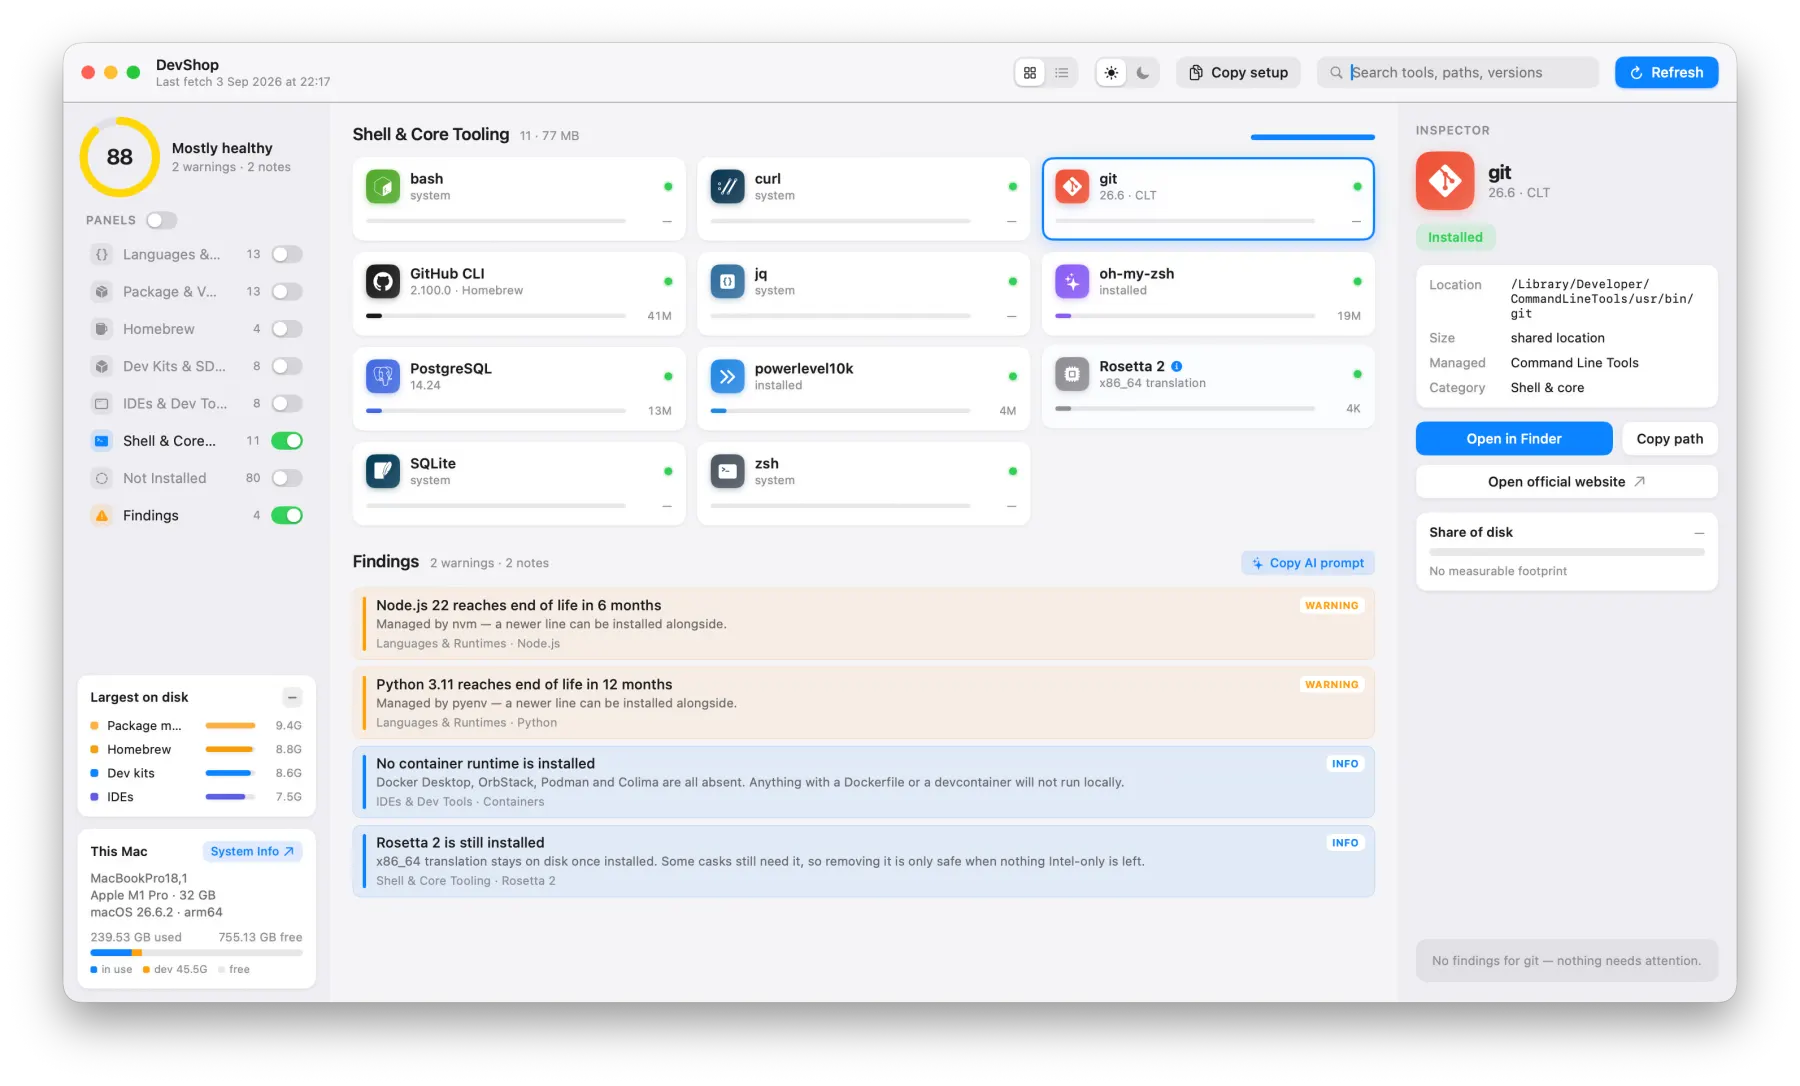Click Package & V... box sidebar icon
1800x1086 pixels.
click(102, 291)
